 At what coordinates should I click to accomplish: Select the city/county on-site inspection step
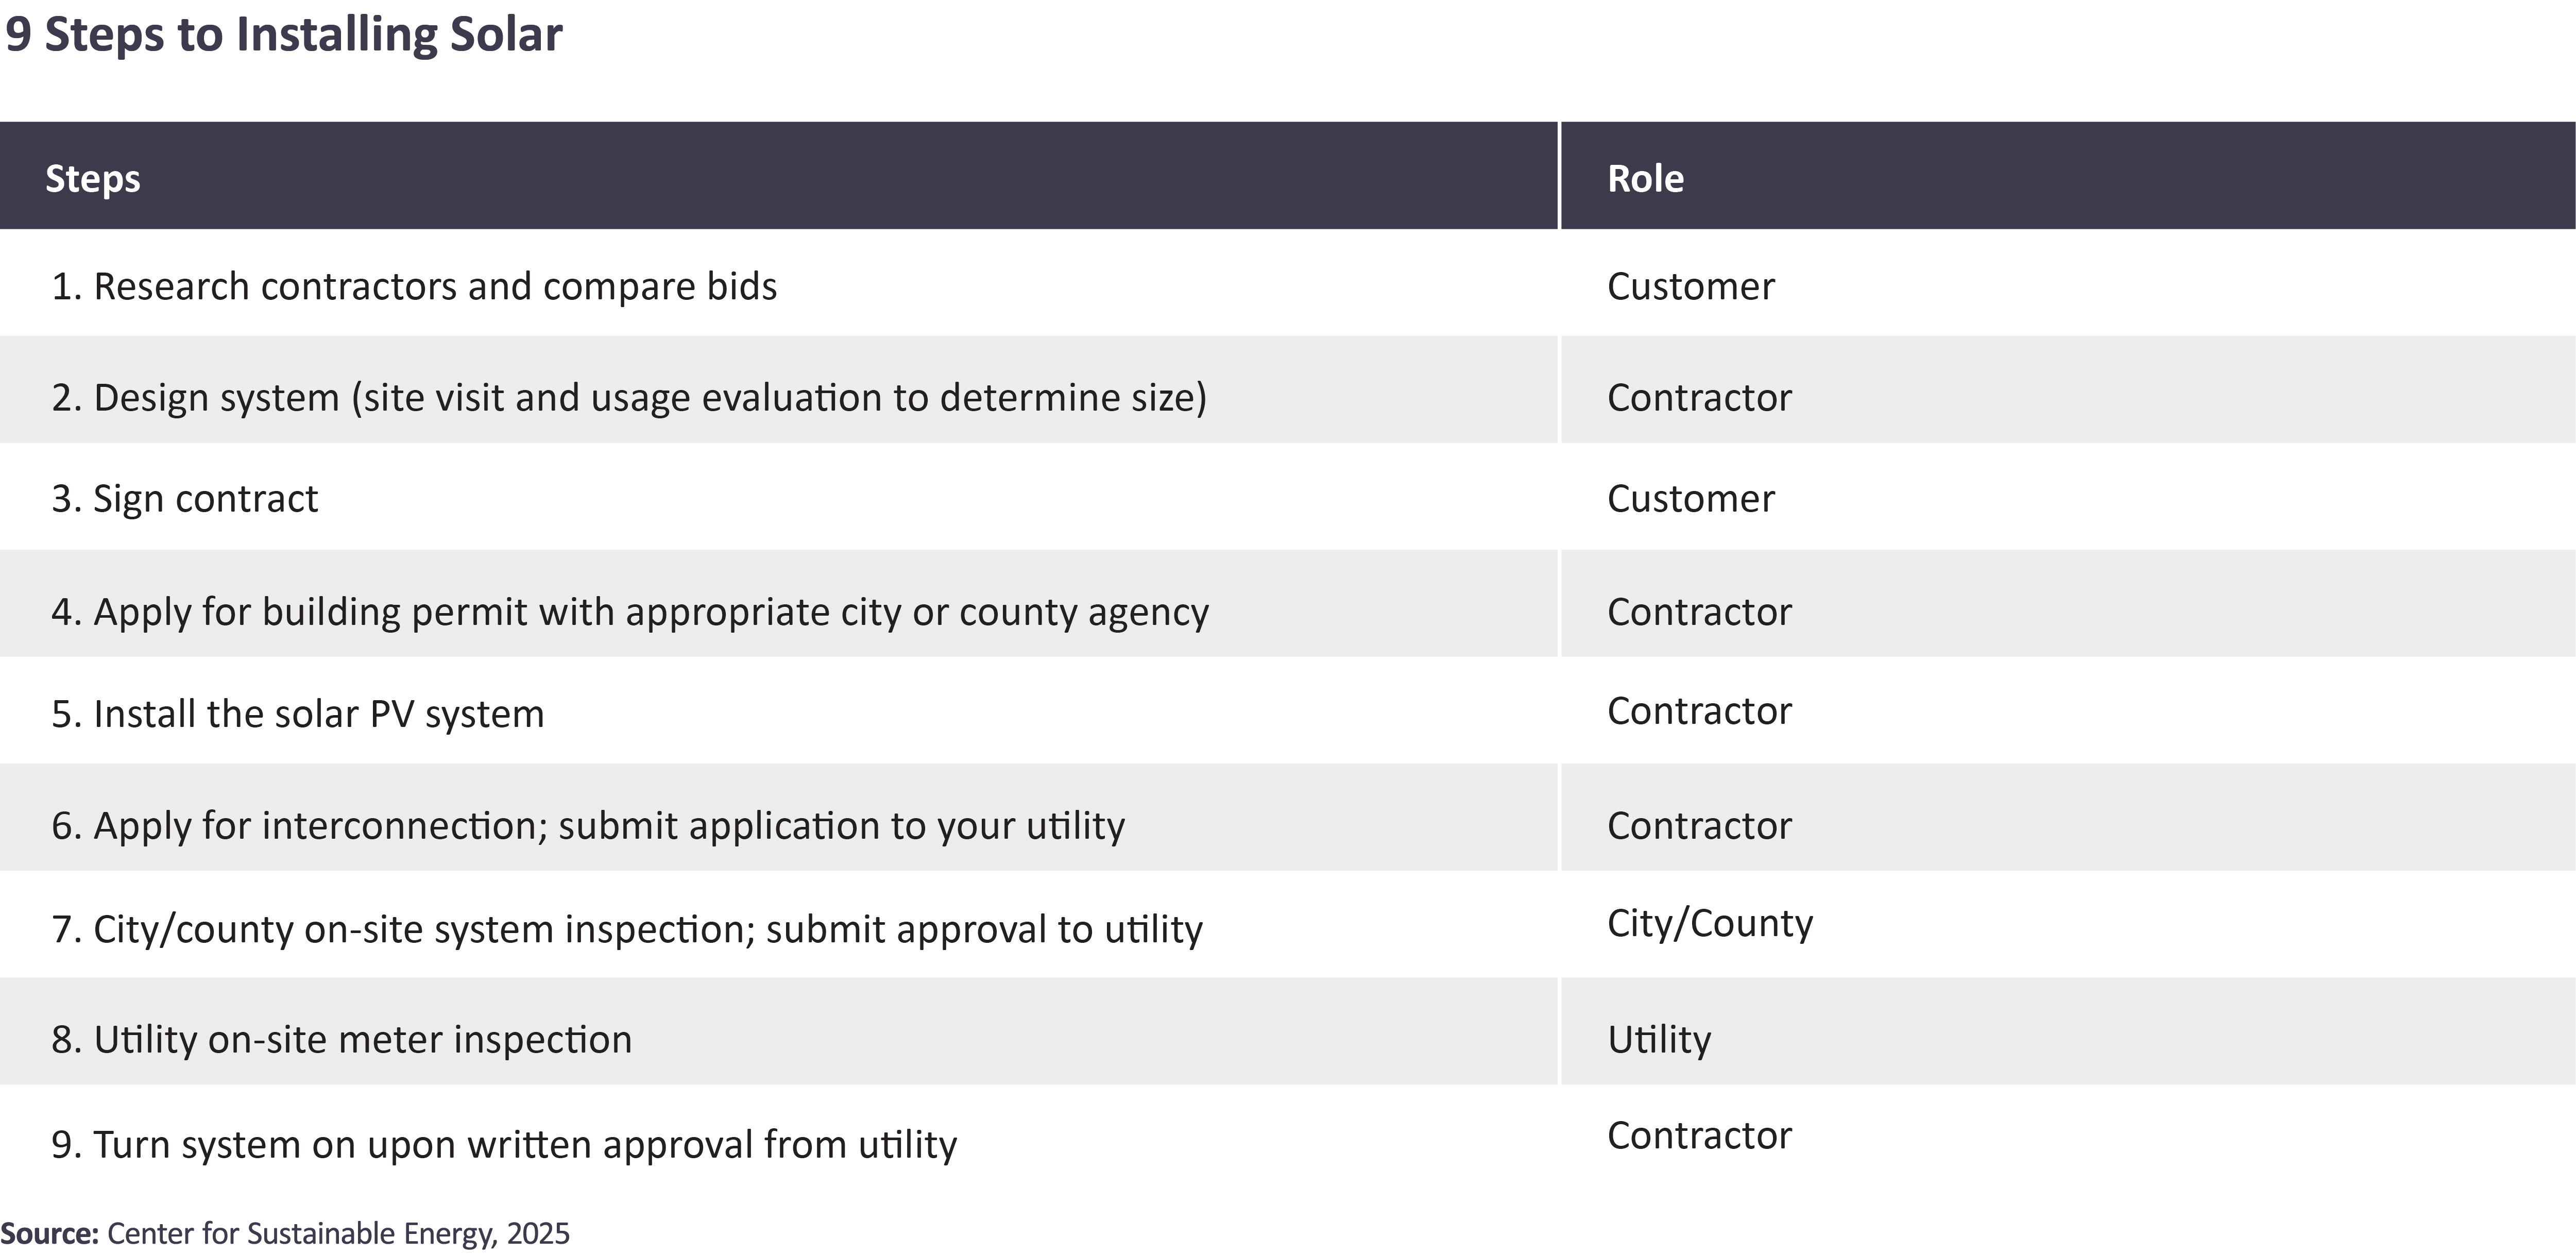(627, 930)
